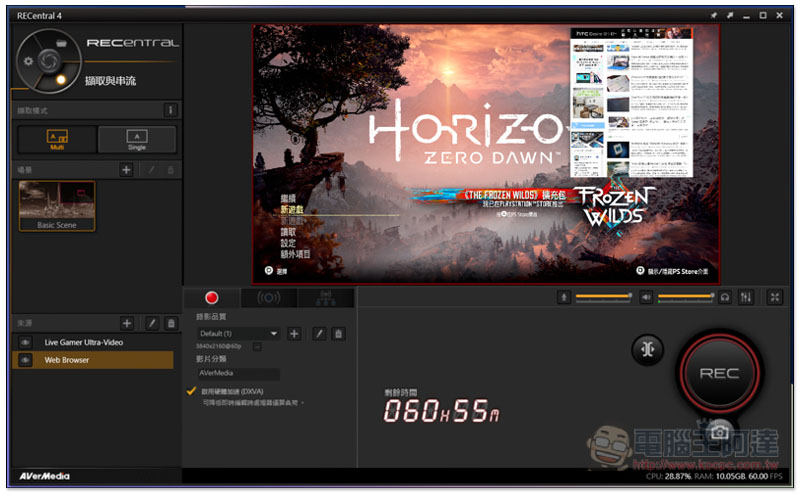Toggle visibility of Live Gamer Ultra-Video source
Viewport: 800px width, 494px height.
coord(25,342)
